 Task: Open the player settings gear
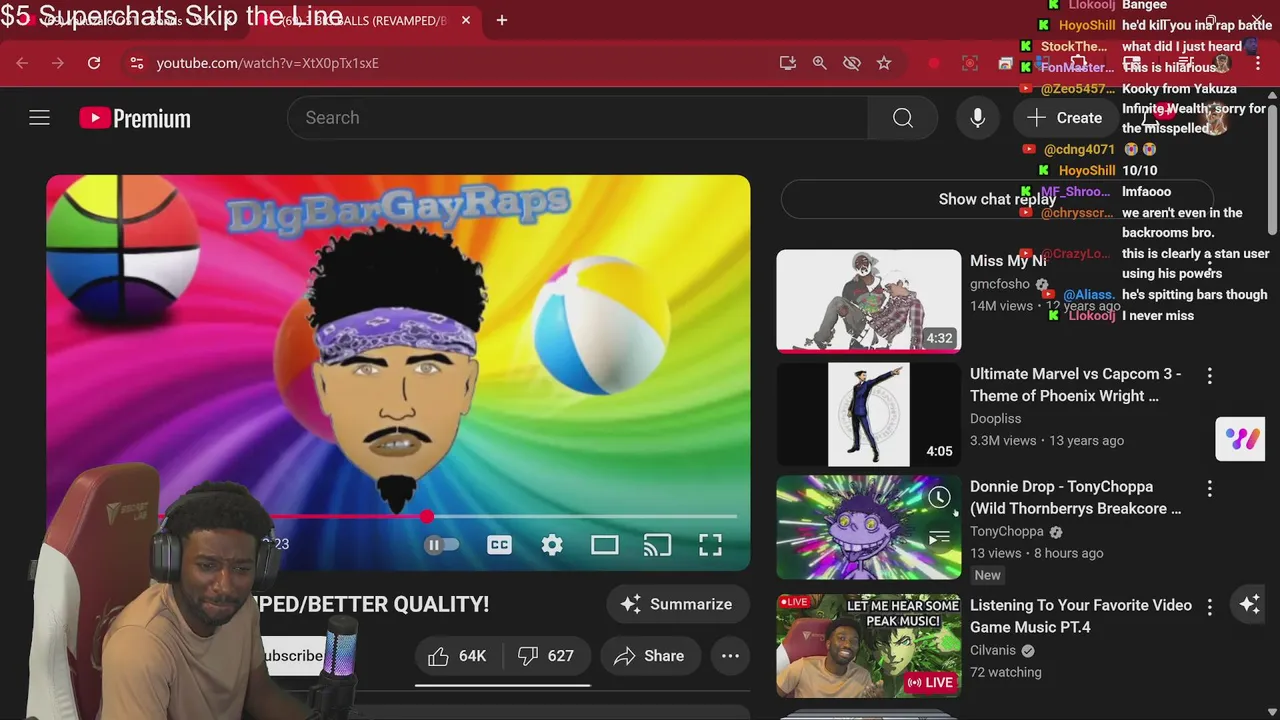pos(552,545)
